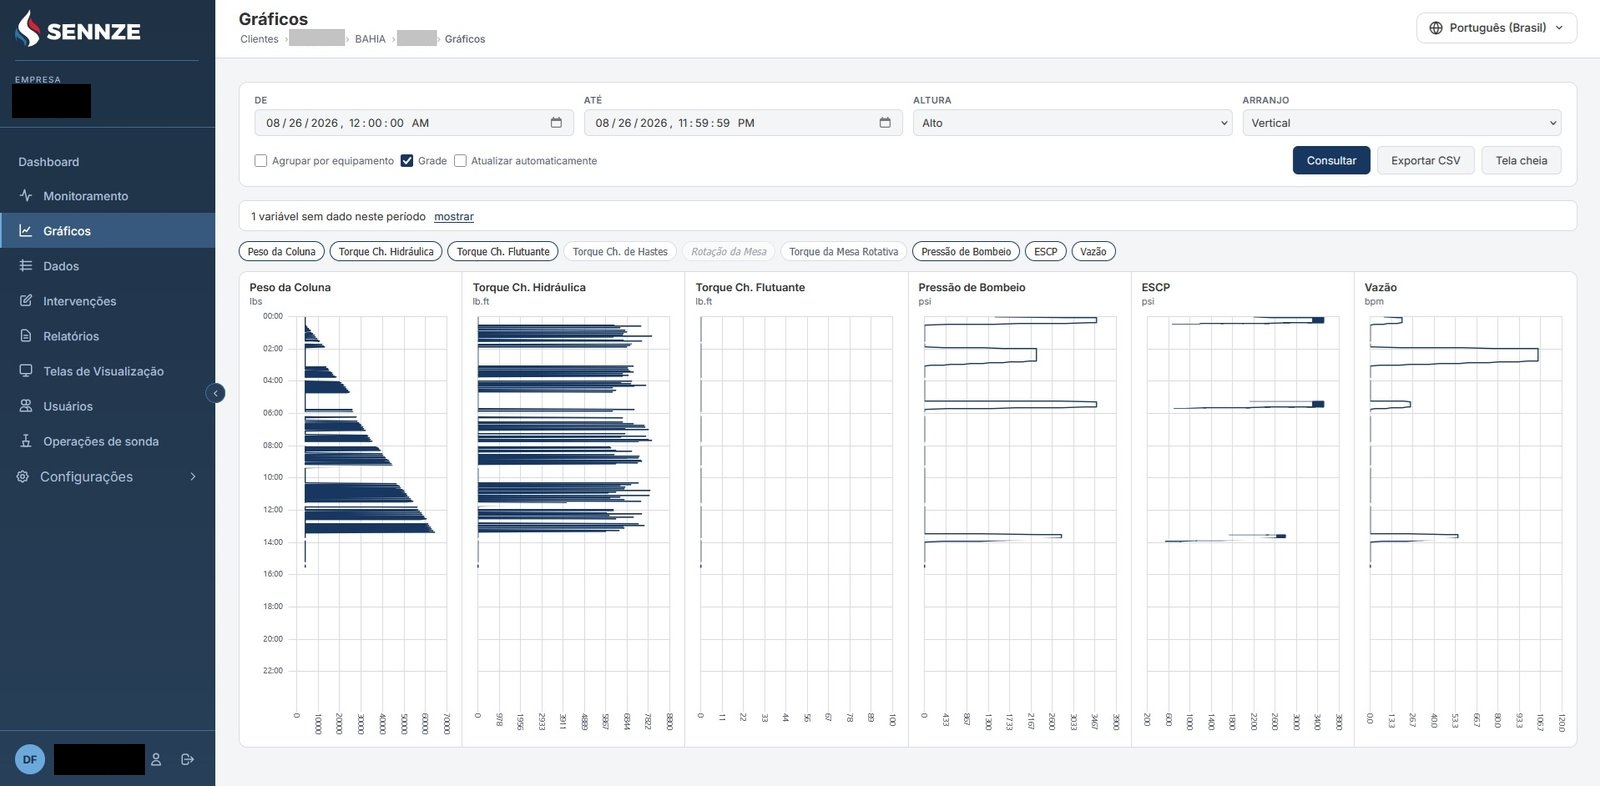Click the BAHIA breadcrumb link
The image size is (1600, 786).
point(370,39)
